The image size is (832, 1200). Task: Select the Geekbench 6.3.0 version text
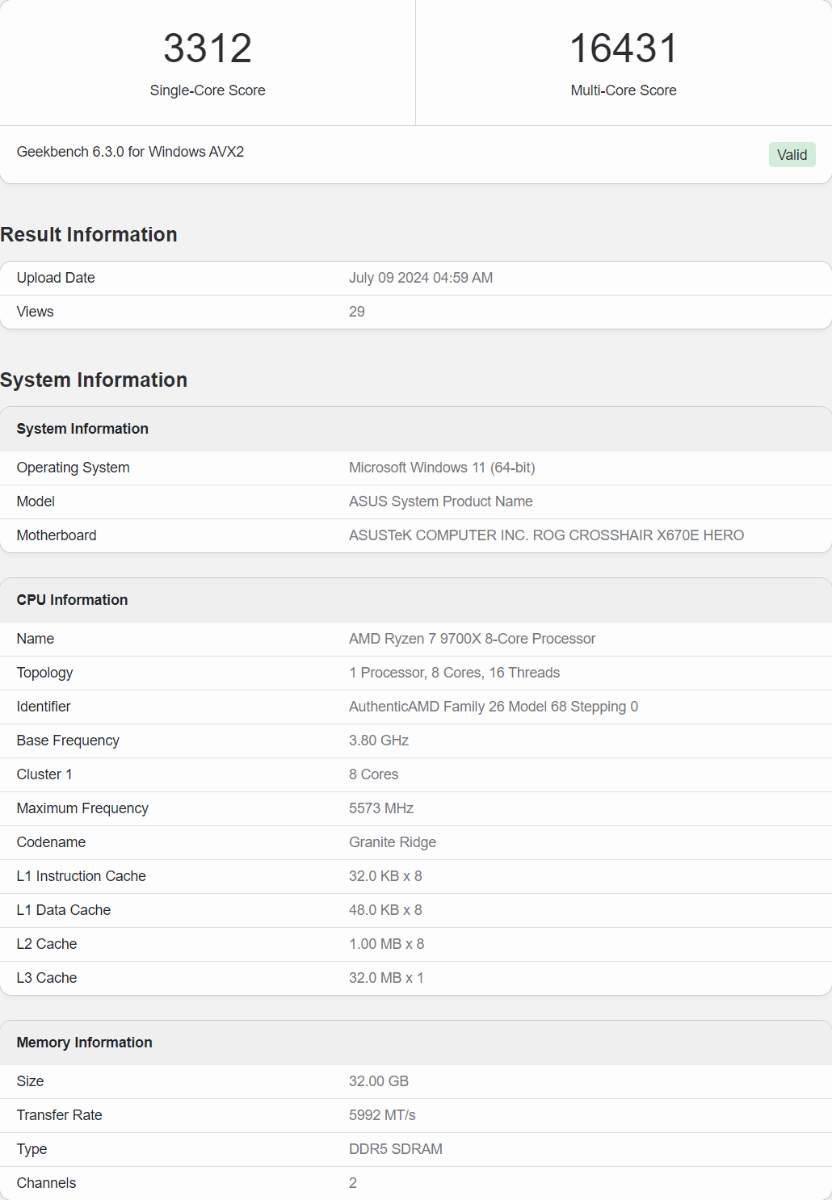pos(130,152)
